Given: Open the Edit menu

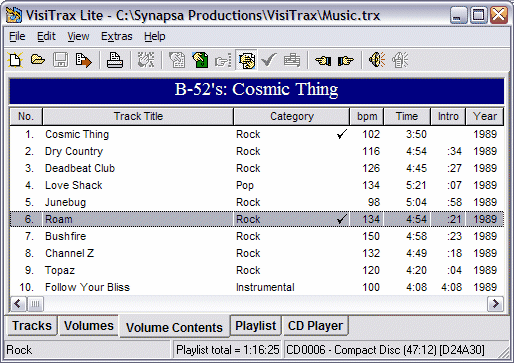Looking at the screenshot, I should tap(46, 36).
